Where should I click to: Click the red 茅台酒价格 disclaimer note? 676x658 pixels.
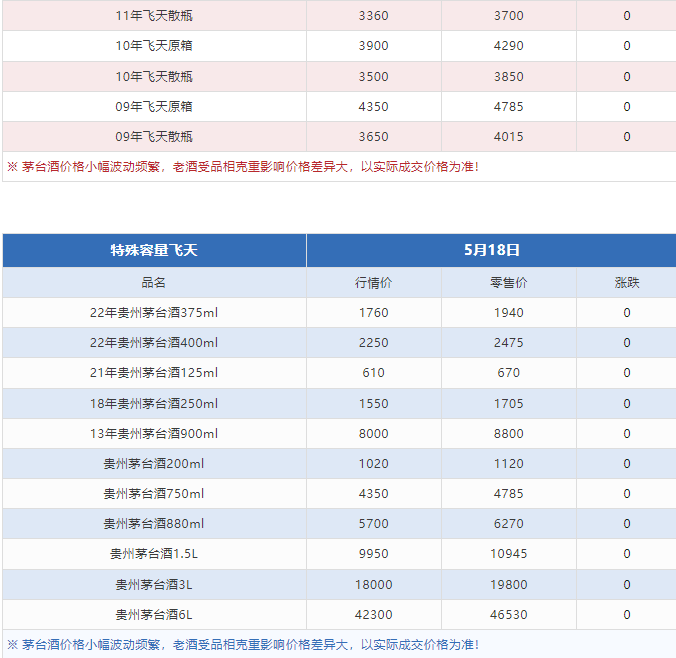(x=243, y=167)
